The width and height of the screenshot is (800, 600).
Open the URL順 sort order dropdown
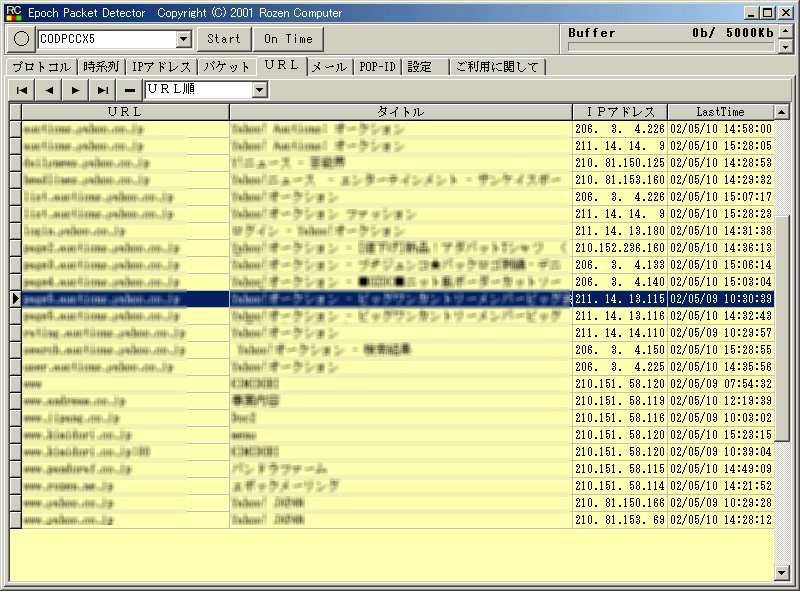tap(260, 90)
